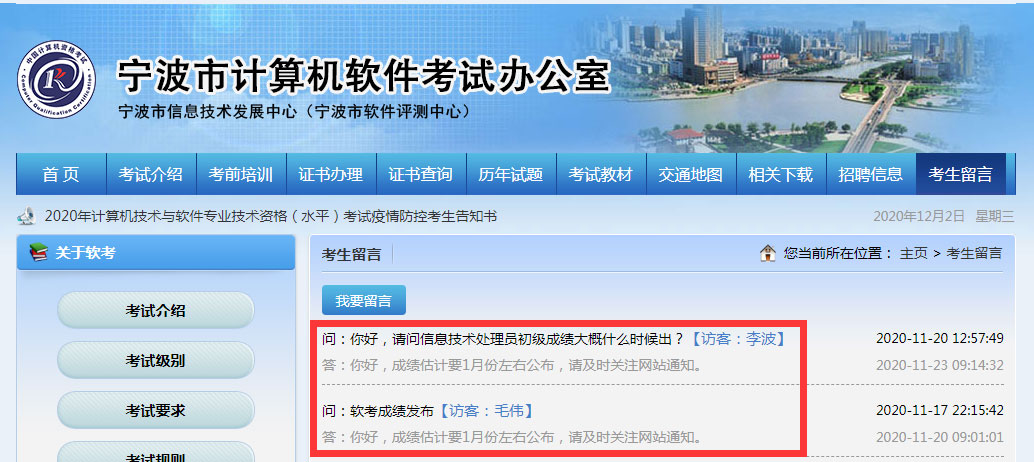The width and height of the screenshot is (1034, 462).
Task: Click the megaphone announcement icon
Action: pos(26,216)
